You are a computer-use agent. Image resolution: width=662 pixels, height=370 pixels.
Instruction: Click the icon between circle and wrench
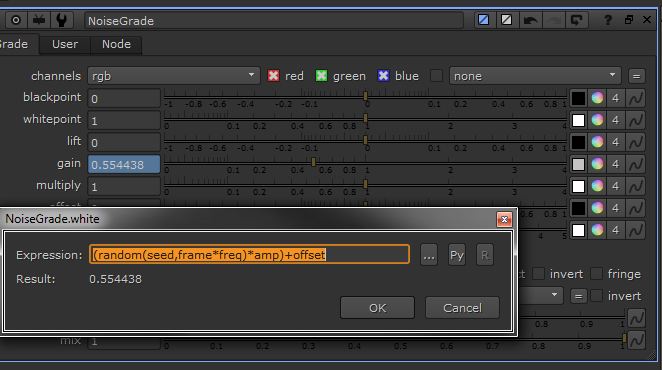[39, 20]
